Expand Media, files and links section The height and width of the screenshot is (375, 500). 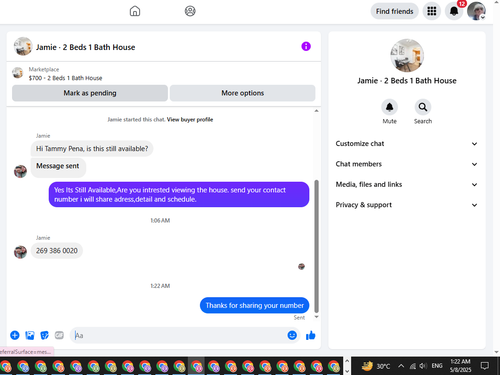(406, 184)
